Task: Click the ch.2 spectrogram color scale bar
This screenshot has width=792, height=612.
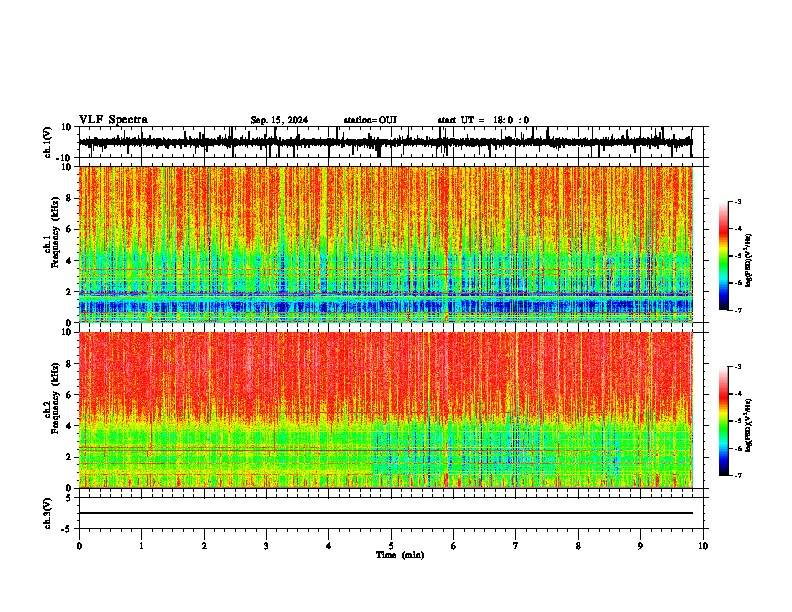Action: pos(724,421)
